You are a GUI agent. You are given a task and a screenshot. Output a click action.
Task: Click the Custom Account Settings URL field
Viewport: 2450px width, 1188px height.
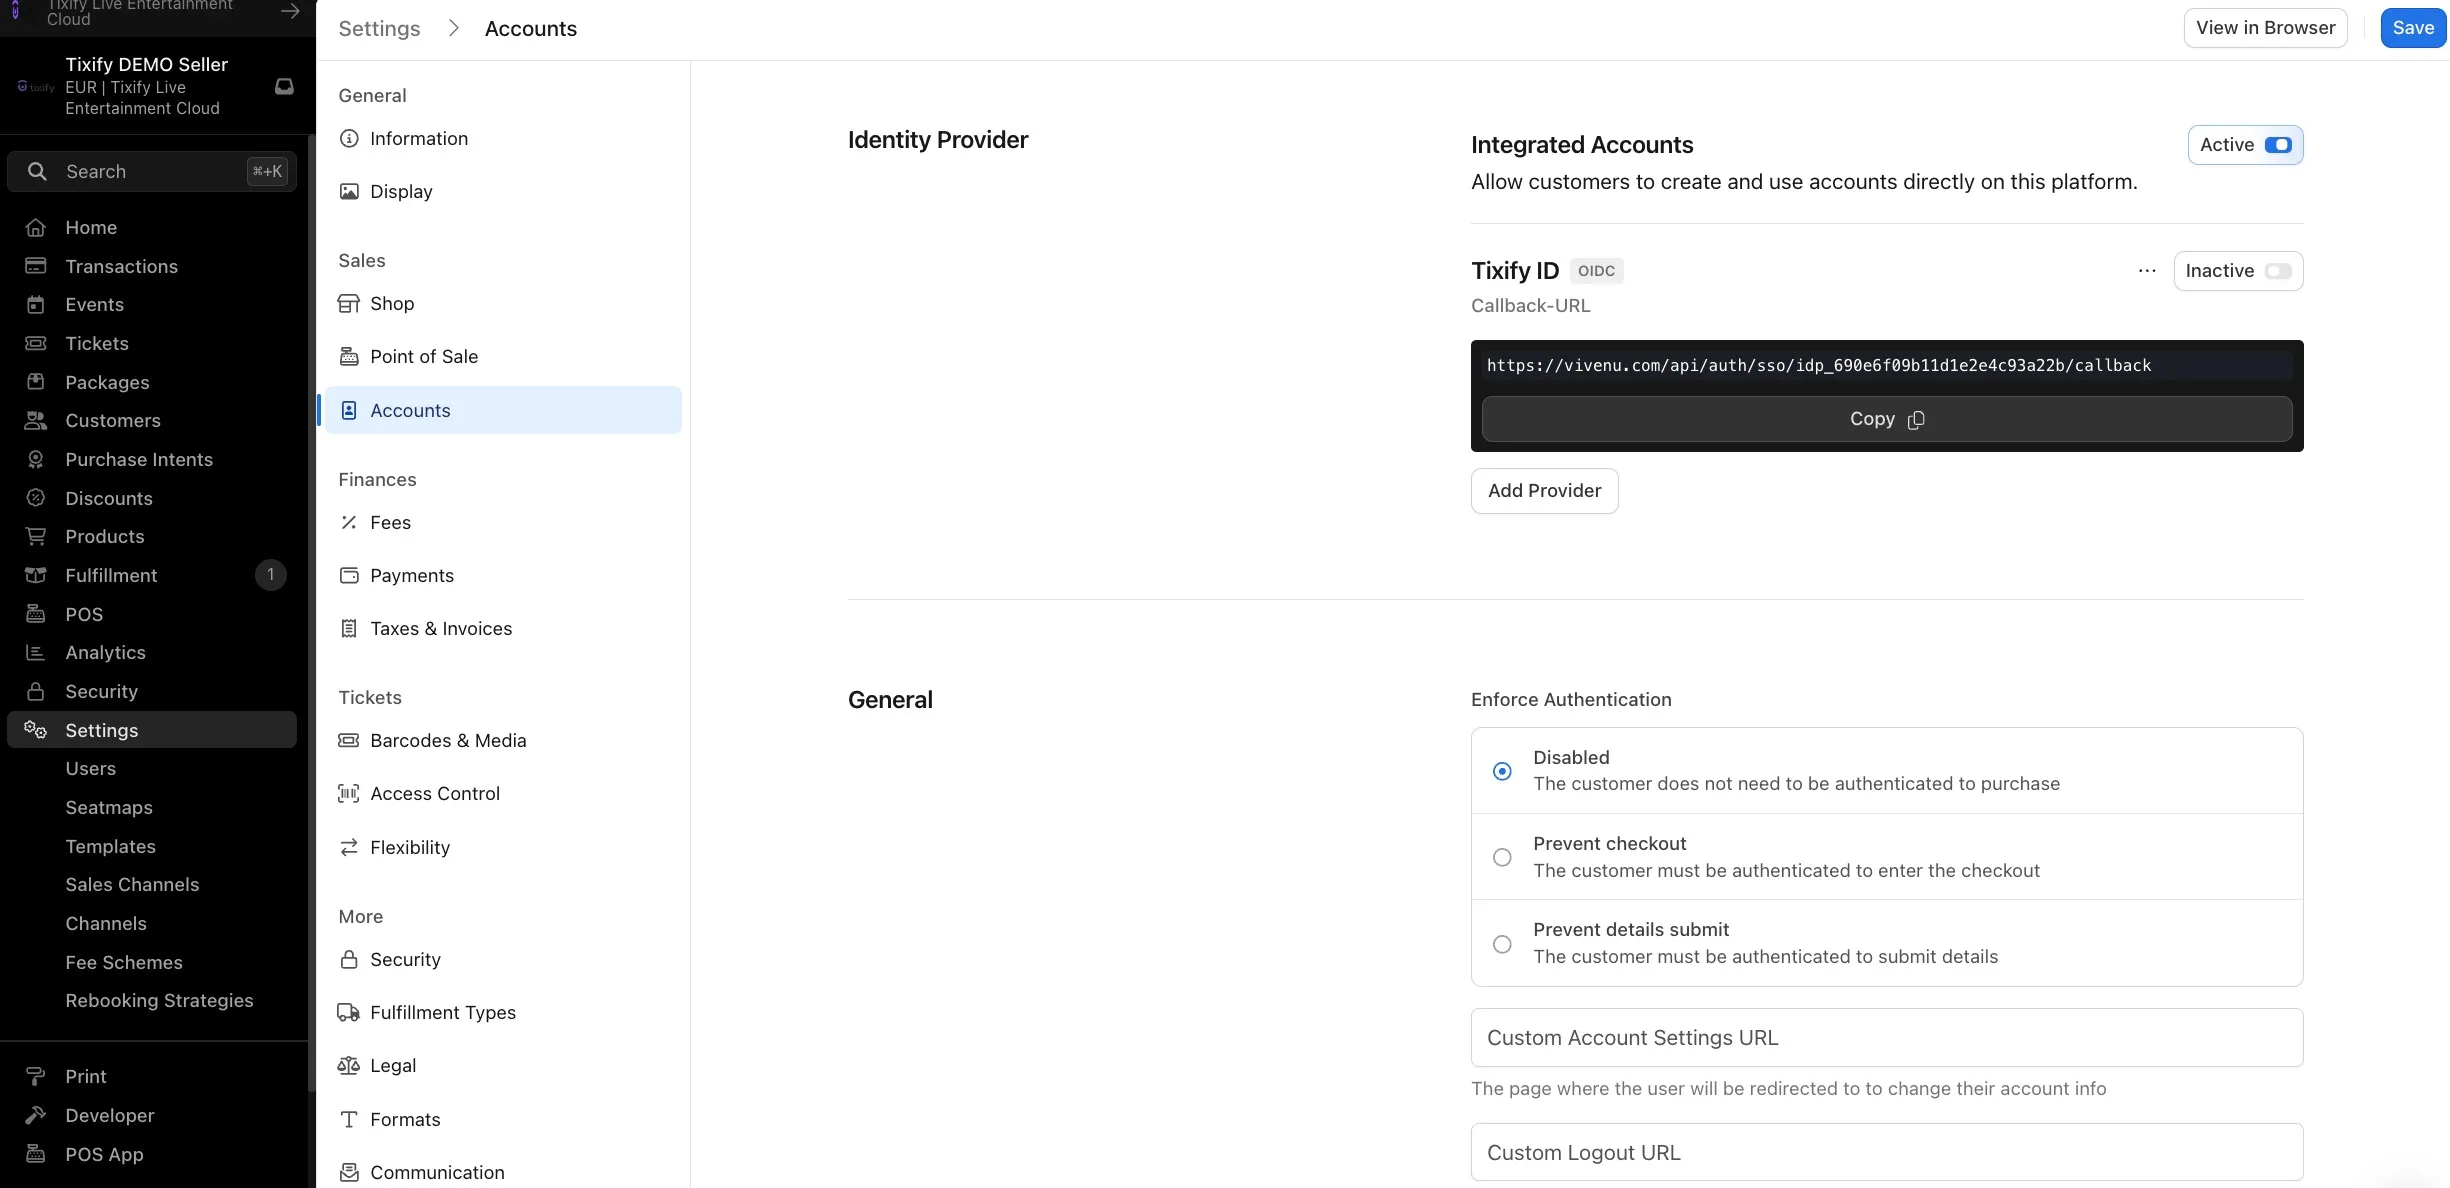coord(1887,1038)
